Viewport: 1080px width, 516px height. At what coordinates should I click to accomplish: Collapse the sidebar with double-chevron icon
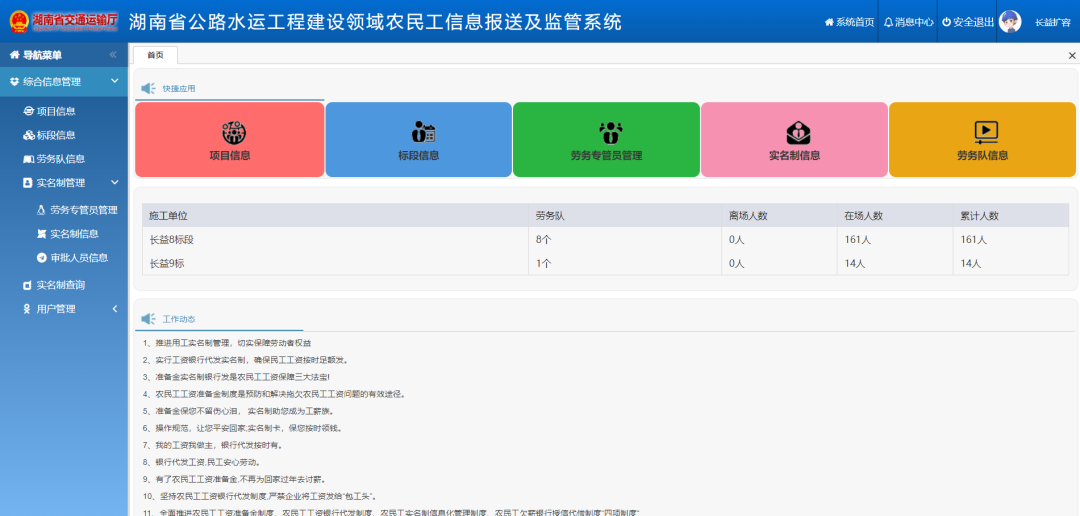coord(113,55)
